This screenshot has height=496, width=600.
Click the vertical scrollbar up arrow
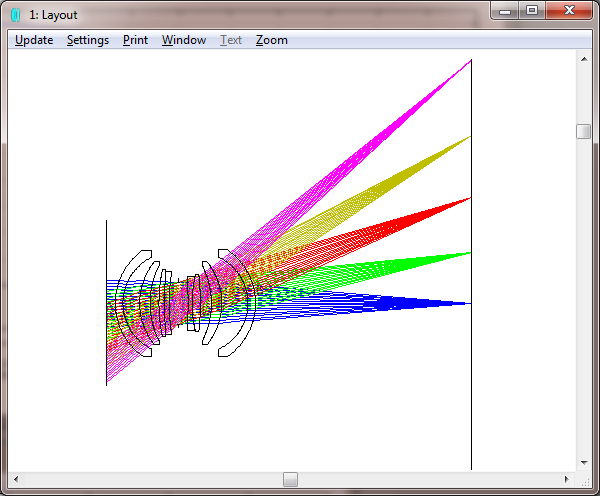pos(584,59)
